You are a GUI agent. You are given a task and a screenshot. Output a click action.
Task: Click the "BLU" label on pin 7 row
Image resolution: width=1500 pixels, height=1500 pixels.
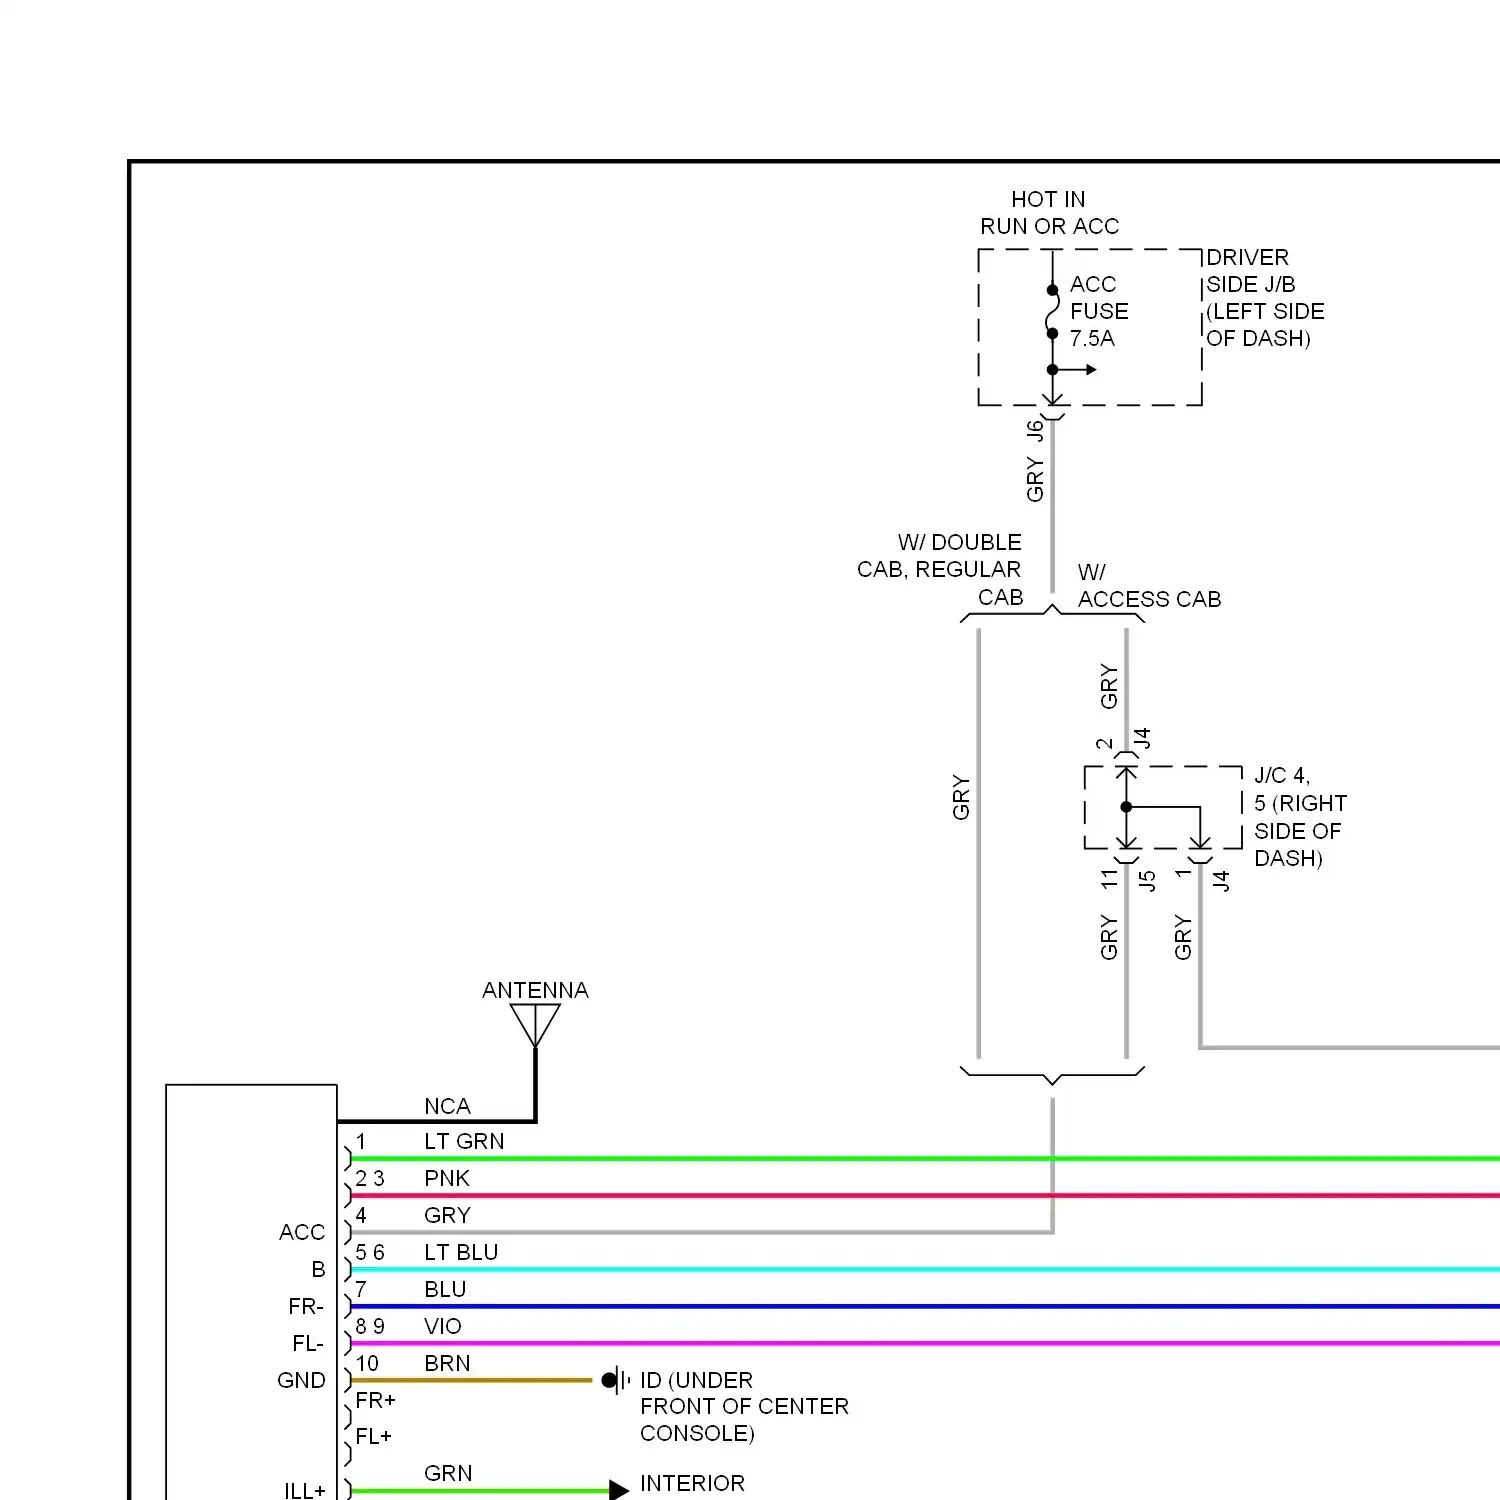pos(445,1289)
